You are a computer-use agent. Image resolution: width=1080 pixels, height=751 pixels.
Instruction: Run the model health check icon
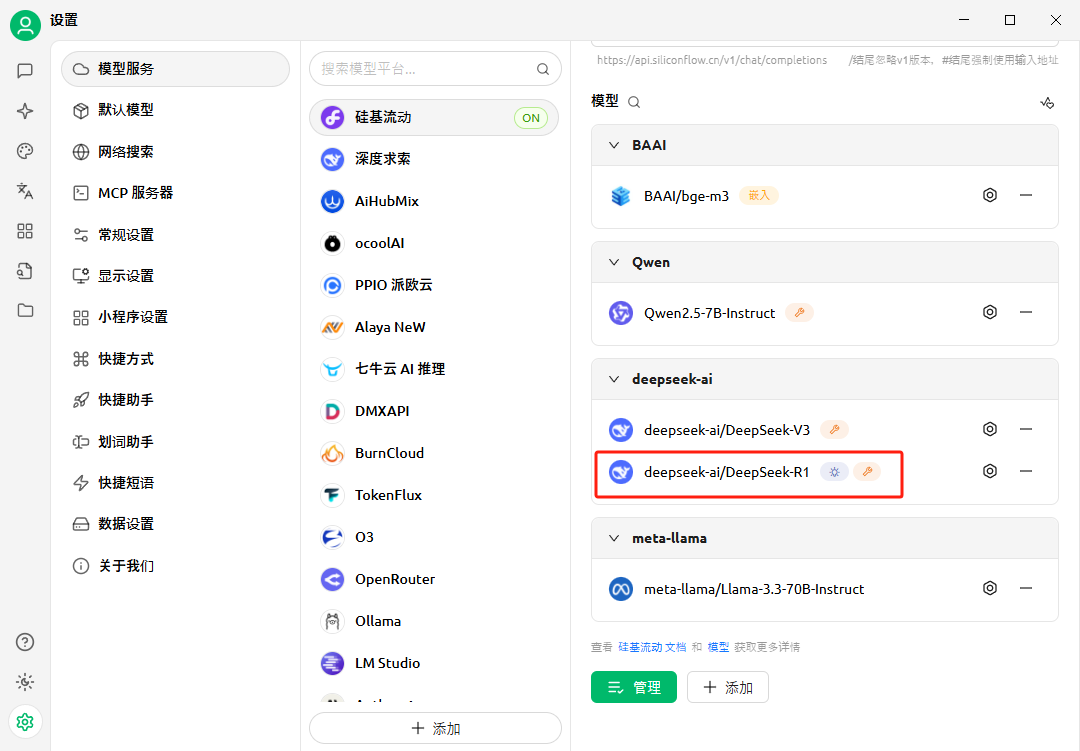pos(1047,103)
